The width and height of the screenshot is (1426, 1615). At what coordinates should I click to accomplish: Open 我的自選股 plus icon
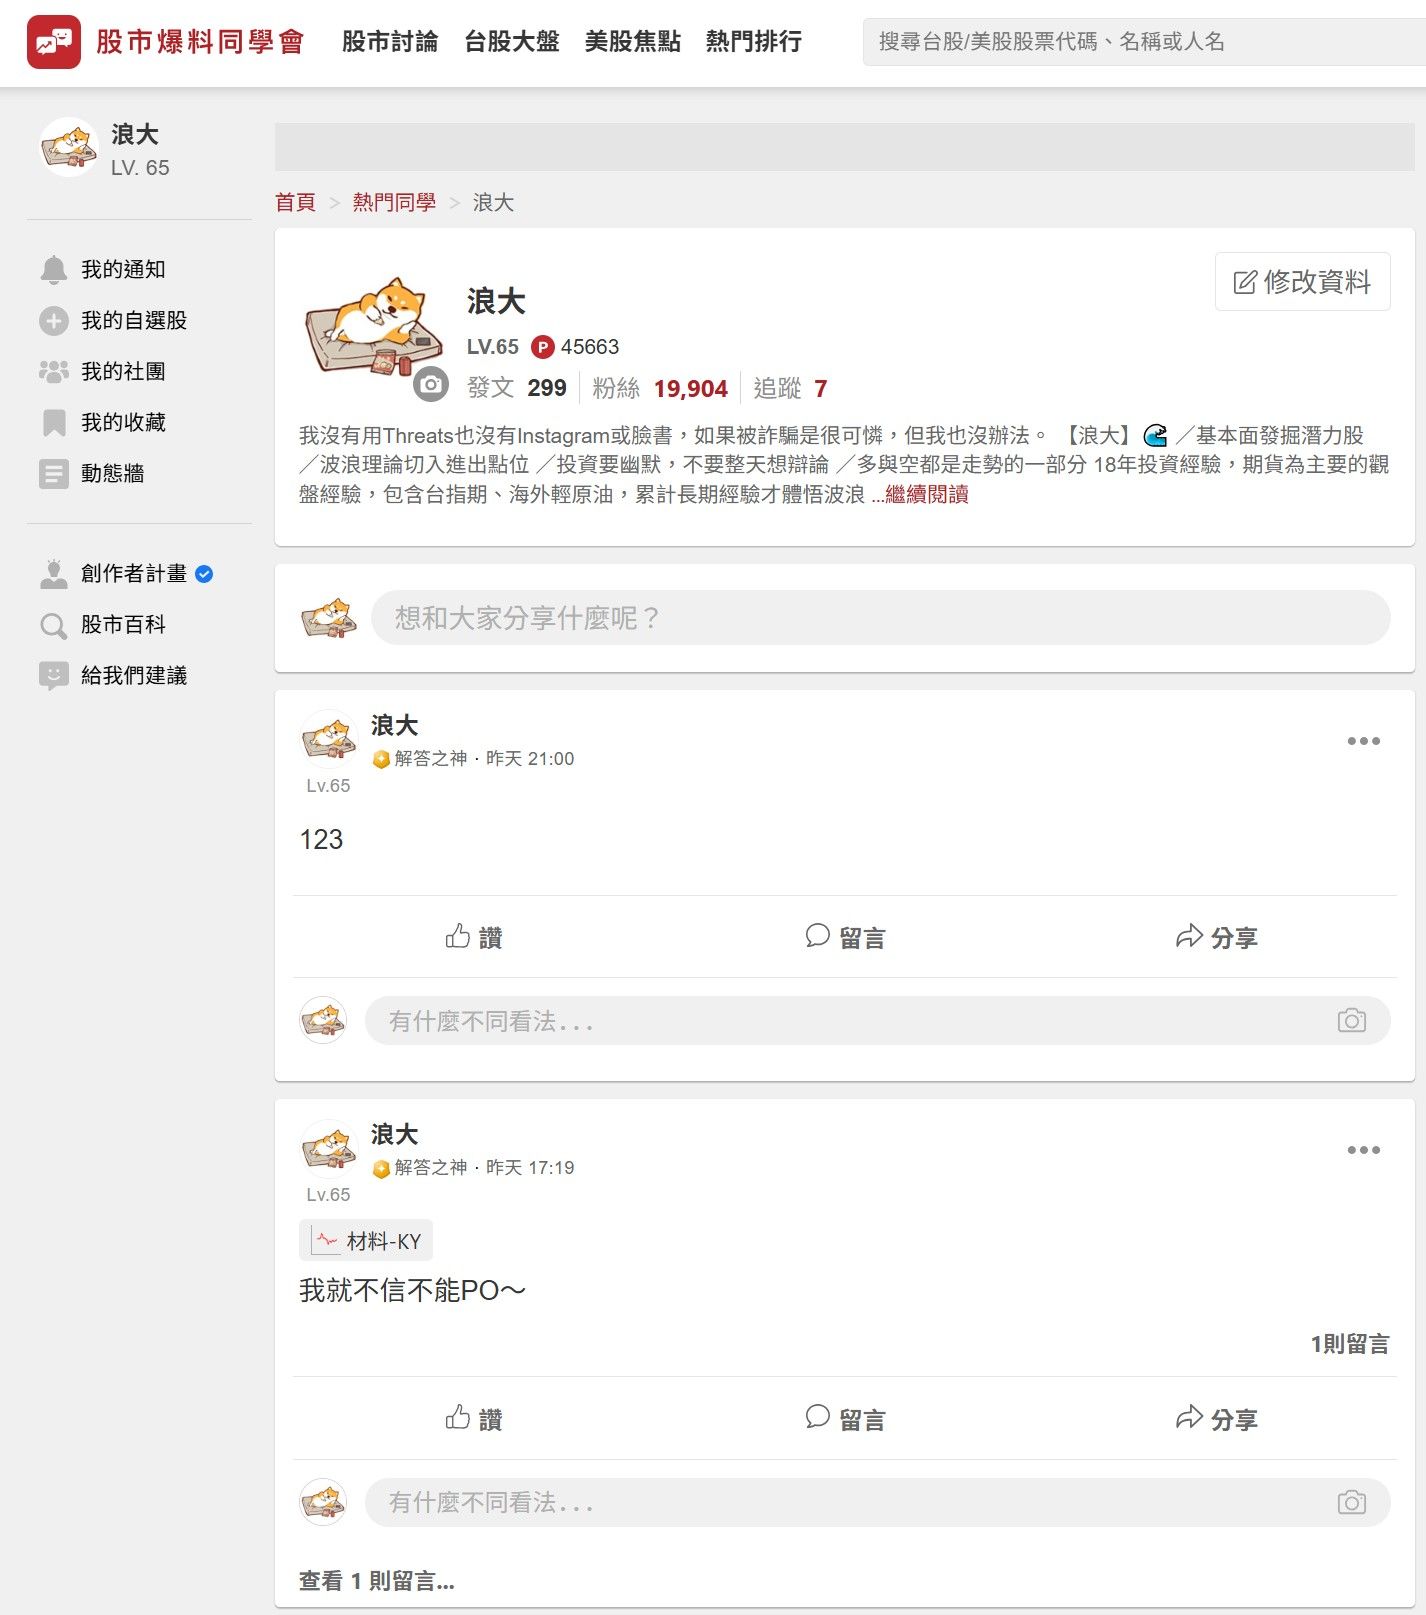[x=54, y=320]
